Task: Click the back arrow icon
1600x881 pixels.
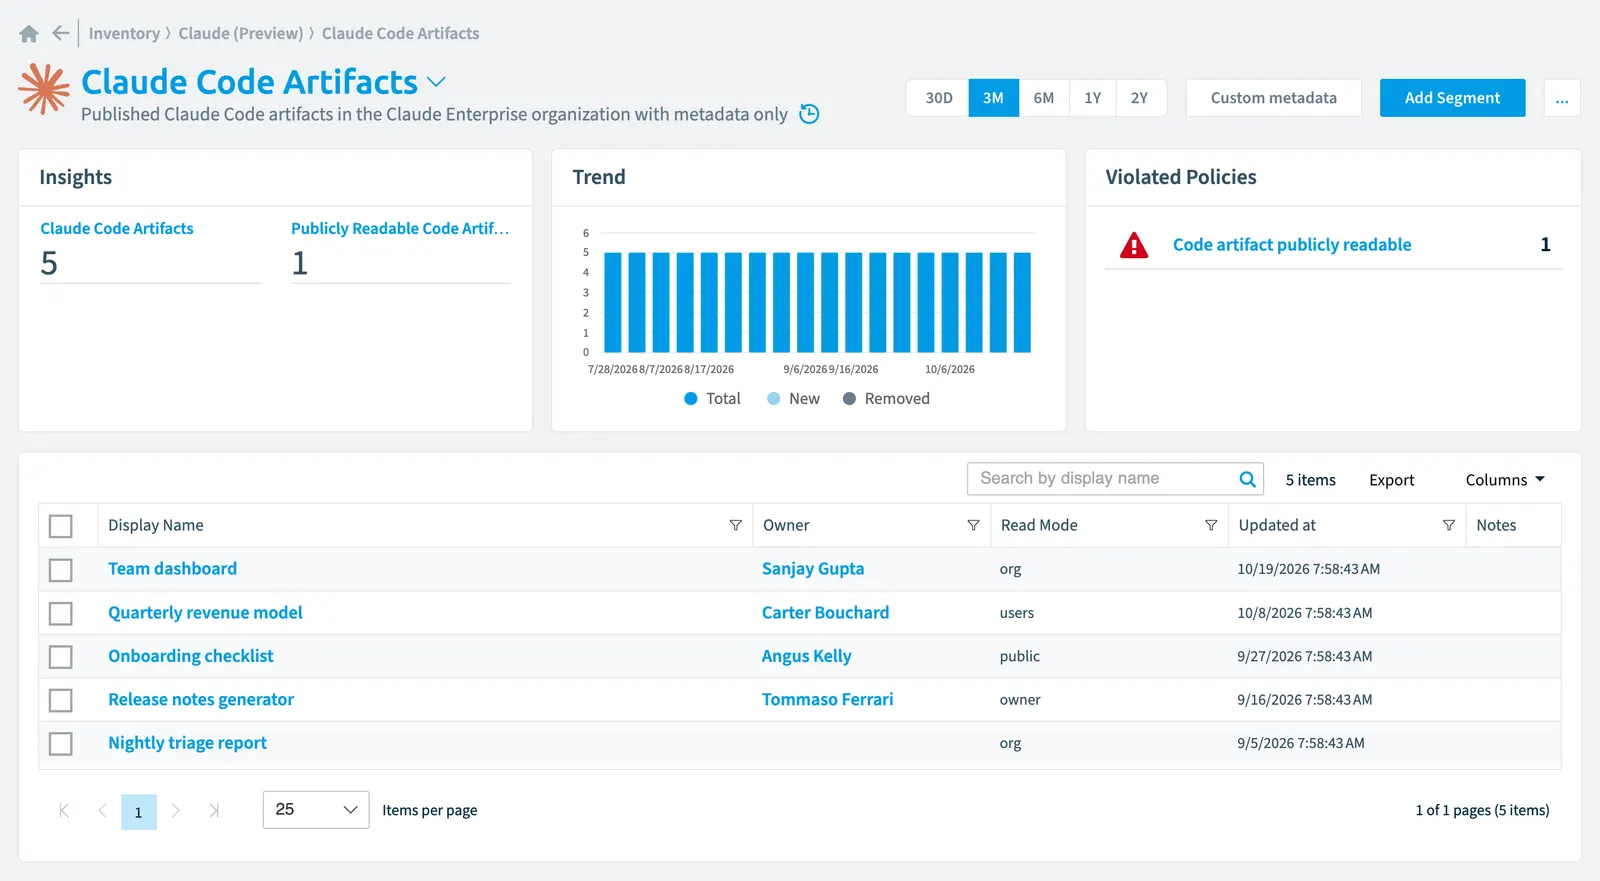Action: point(61,33)
